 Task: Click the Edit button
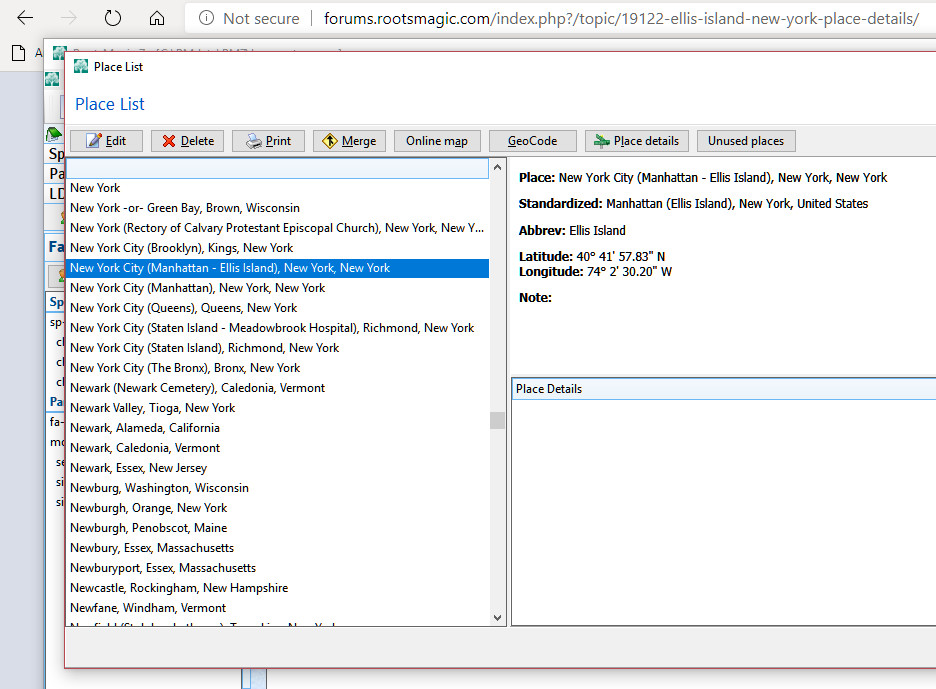tap(106, 141)
